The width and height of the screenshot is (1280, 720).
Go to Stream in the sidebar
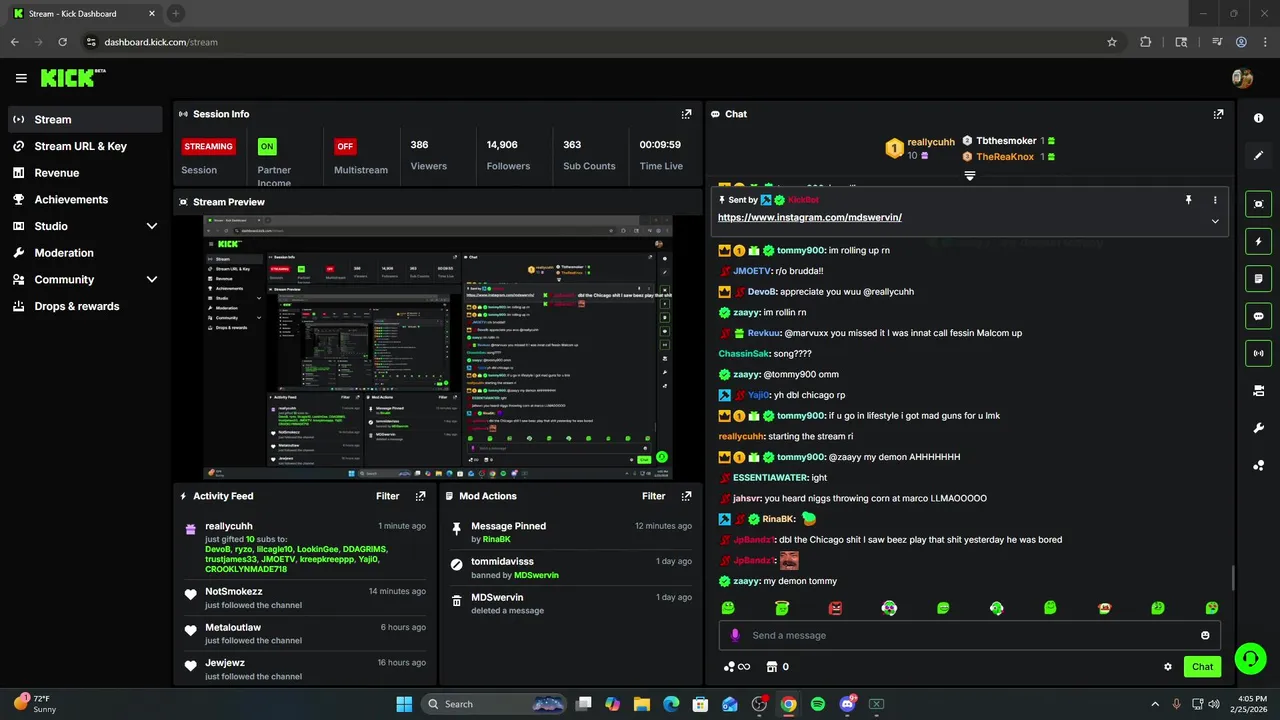85,119
